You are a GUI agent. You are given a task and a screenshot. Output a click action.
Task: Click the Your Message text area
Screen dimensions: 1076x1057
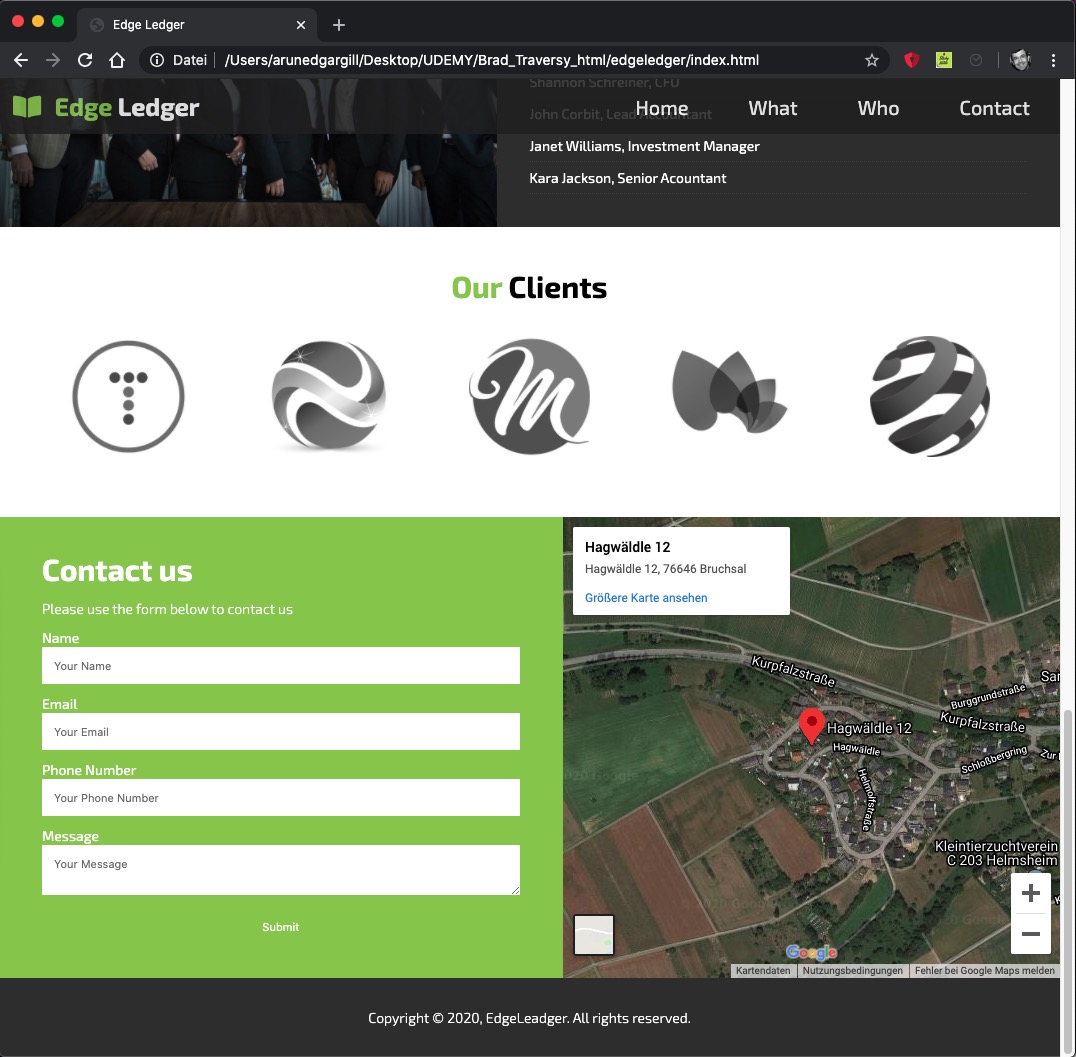coord(281,870)
